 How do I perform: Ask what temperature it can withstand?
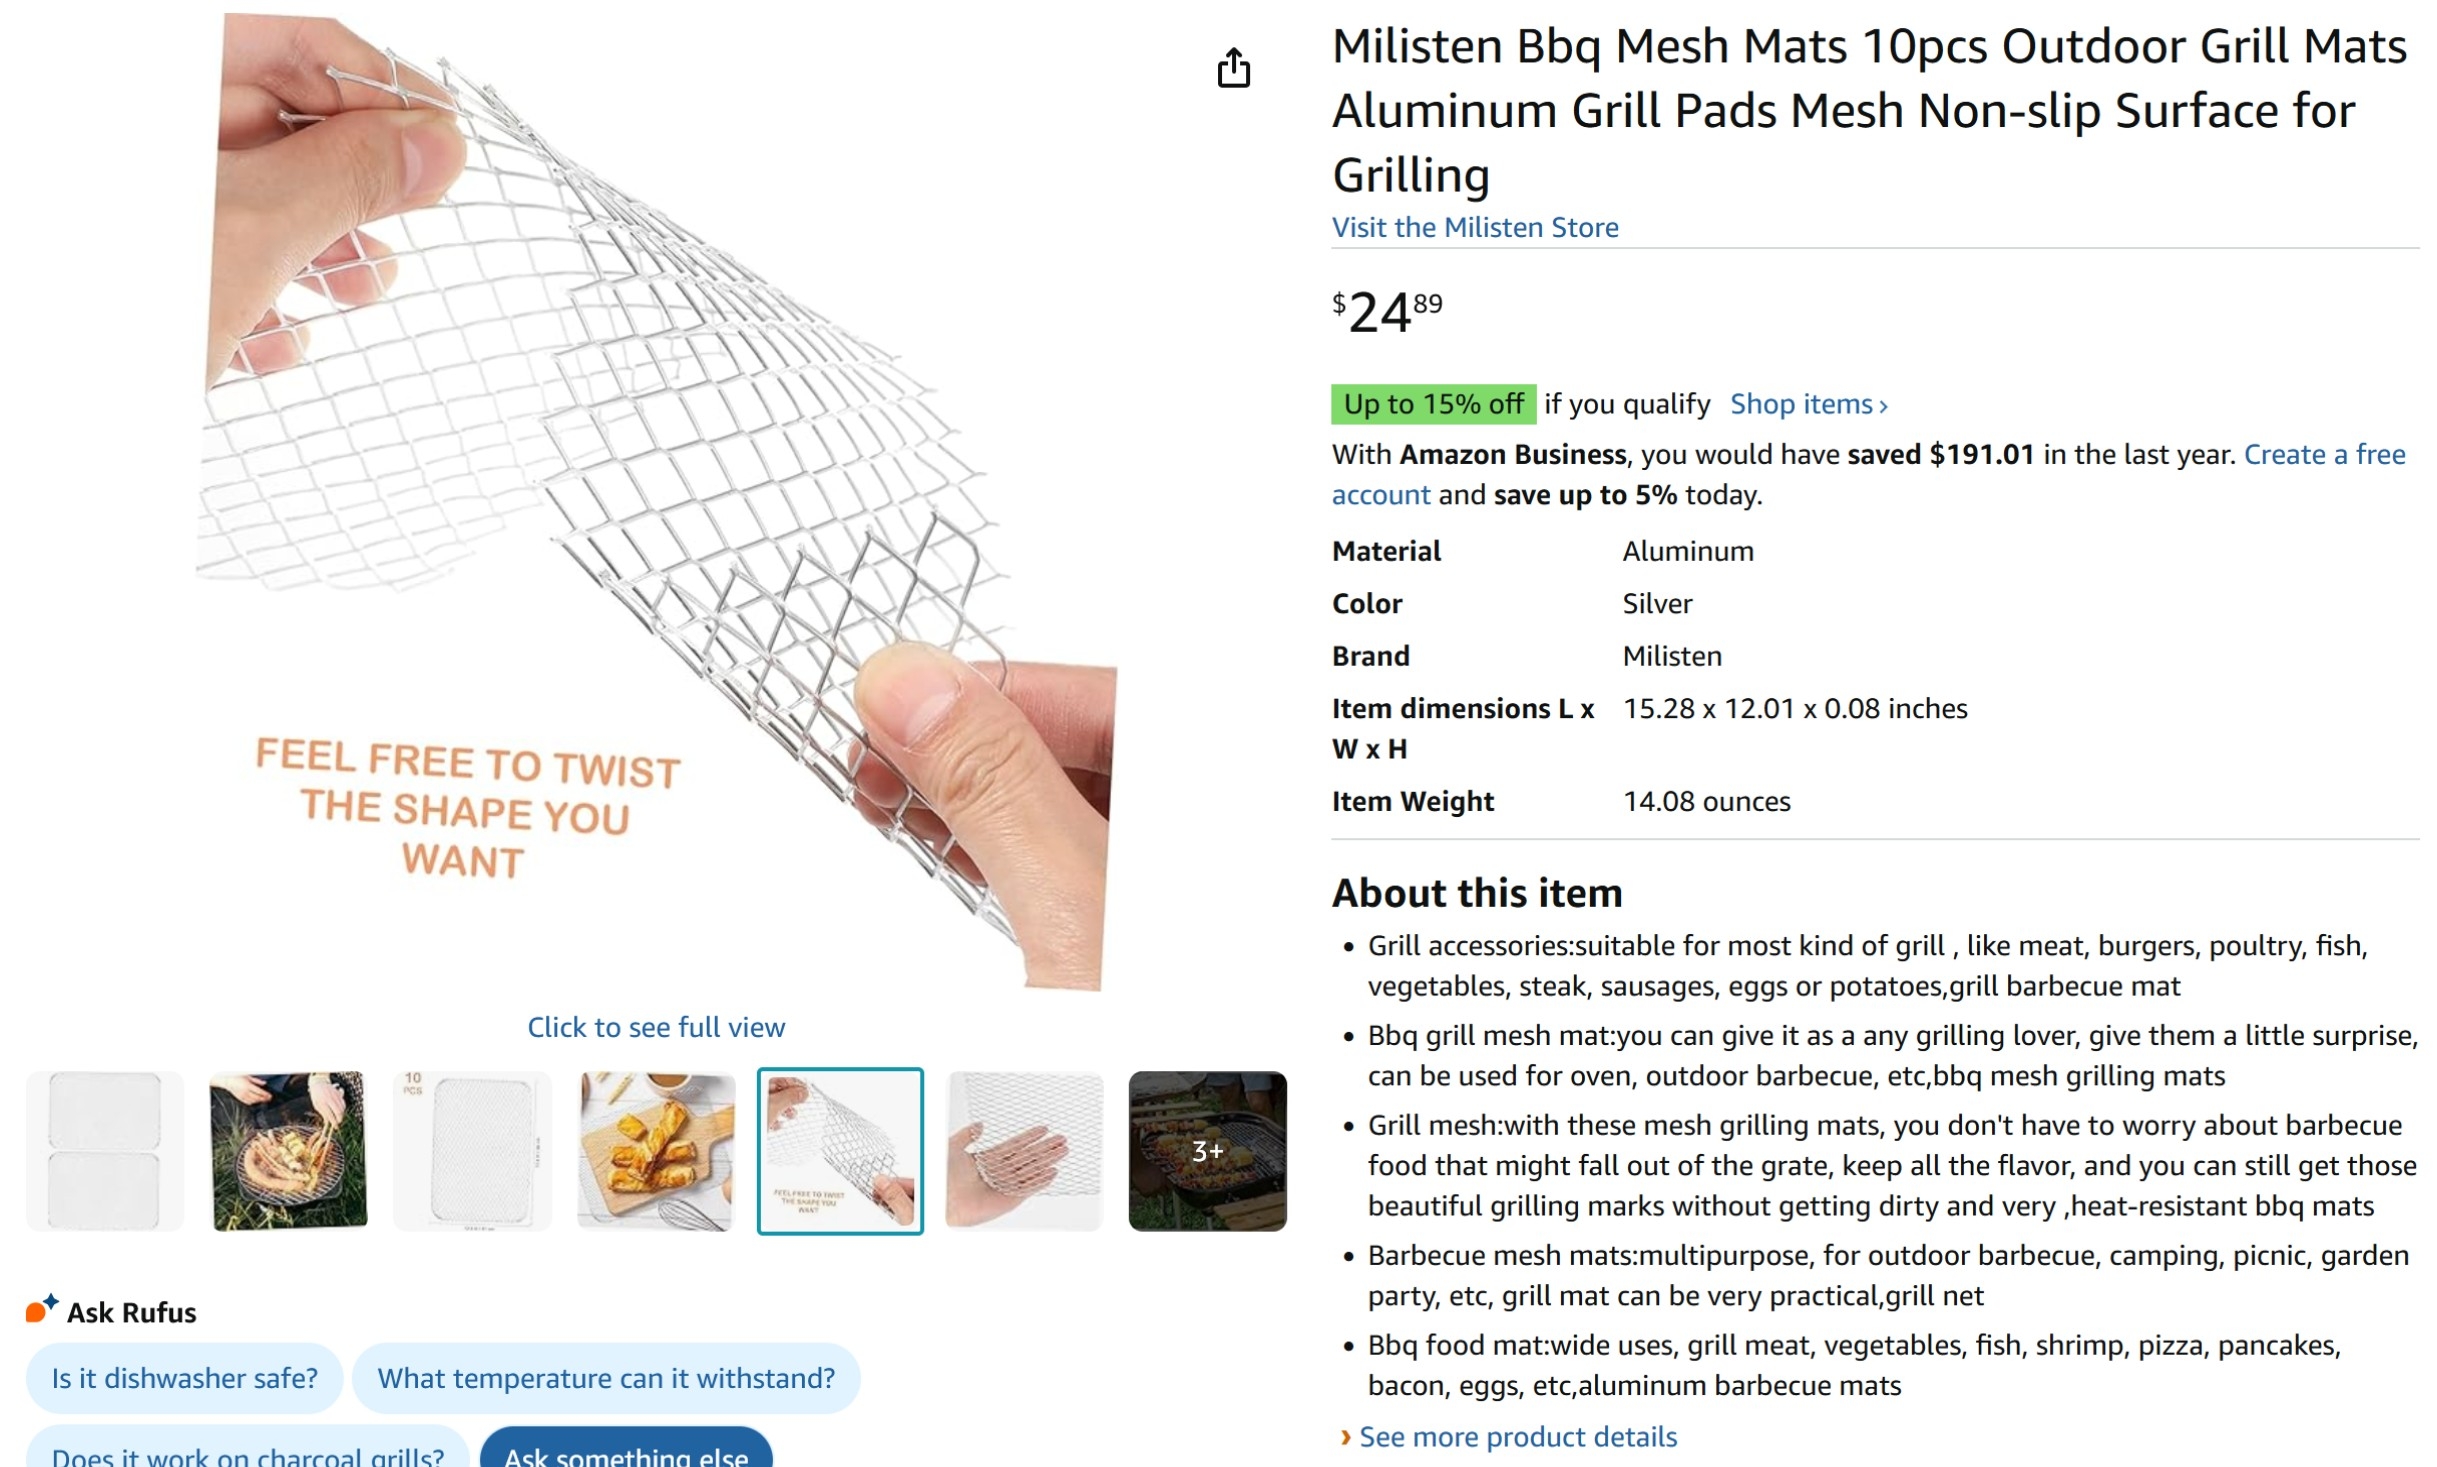click(605, 1378)
